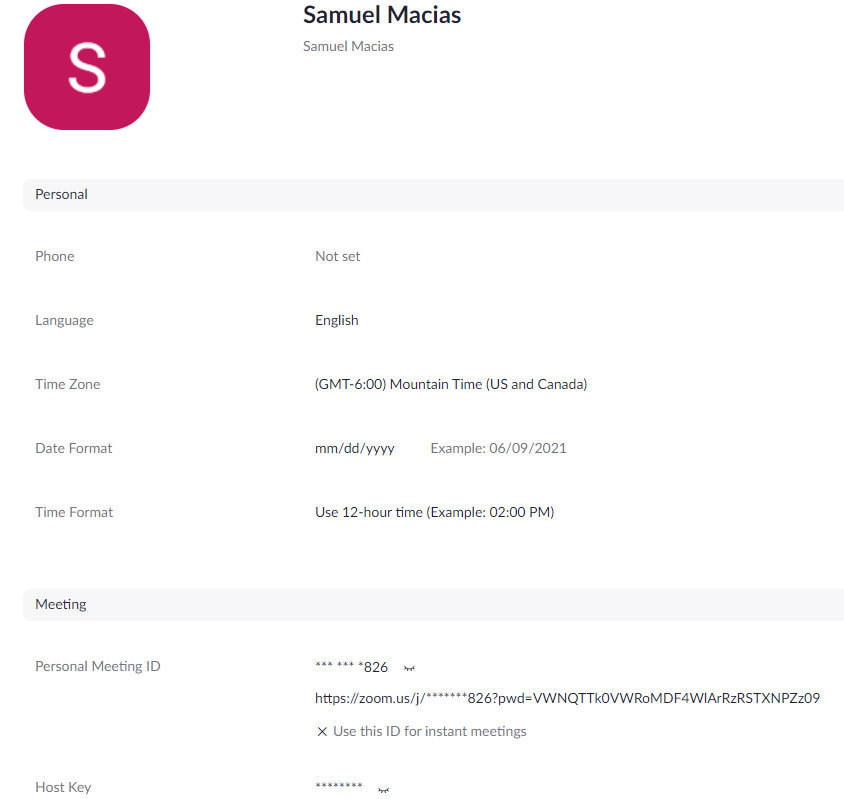Click the English language value
This screenshot has height=799, width=844.
(x=337, y=320)
